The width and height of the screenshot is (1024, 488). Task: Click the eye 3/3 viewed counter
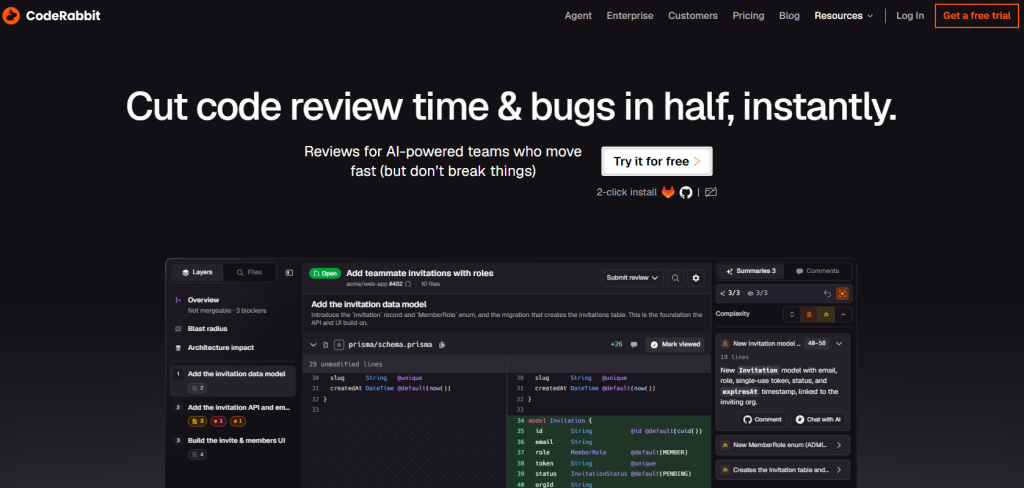click(758, 294)
